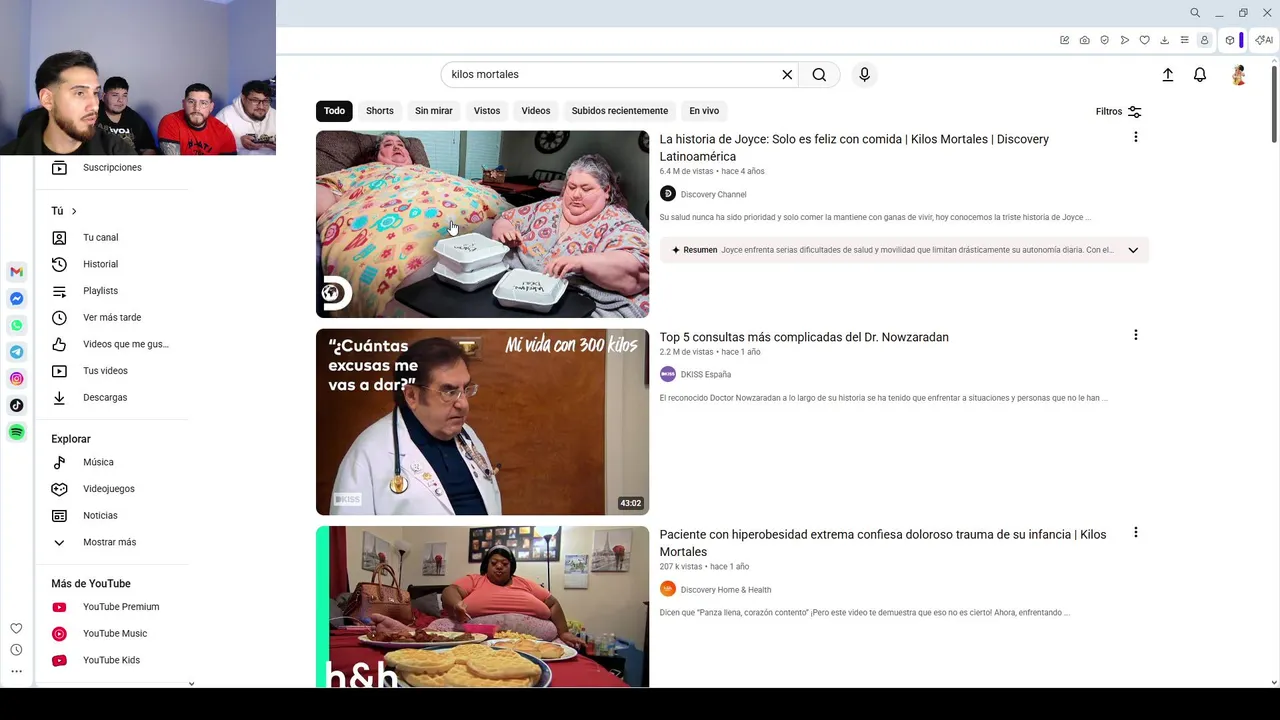The image size is (1280, 720).
Task: Select the 'Shorts' filter chip
Action: (380, 111)
